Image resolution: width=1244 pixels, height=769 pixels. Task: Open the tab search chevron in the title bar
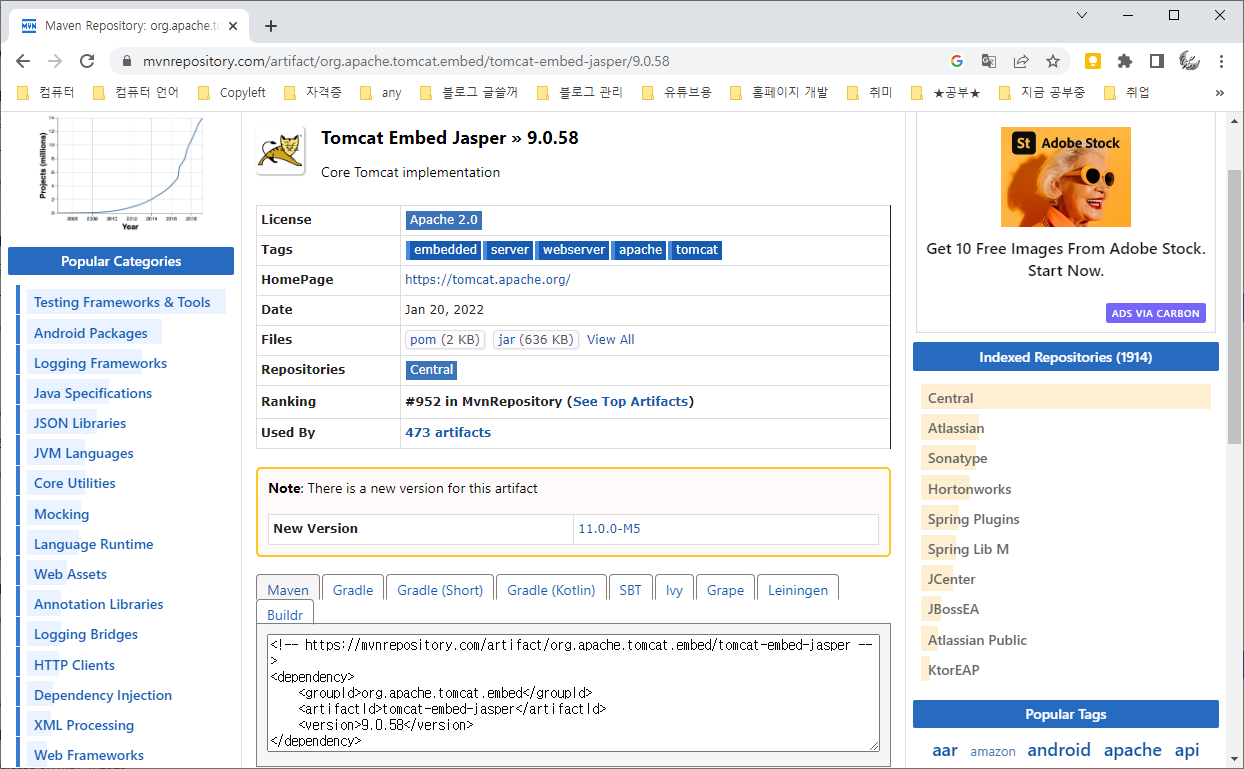coord(1082,15)
